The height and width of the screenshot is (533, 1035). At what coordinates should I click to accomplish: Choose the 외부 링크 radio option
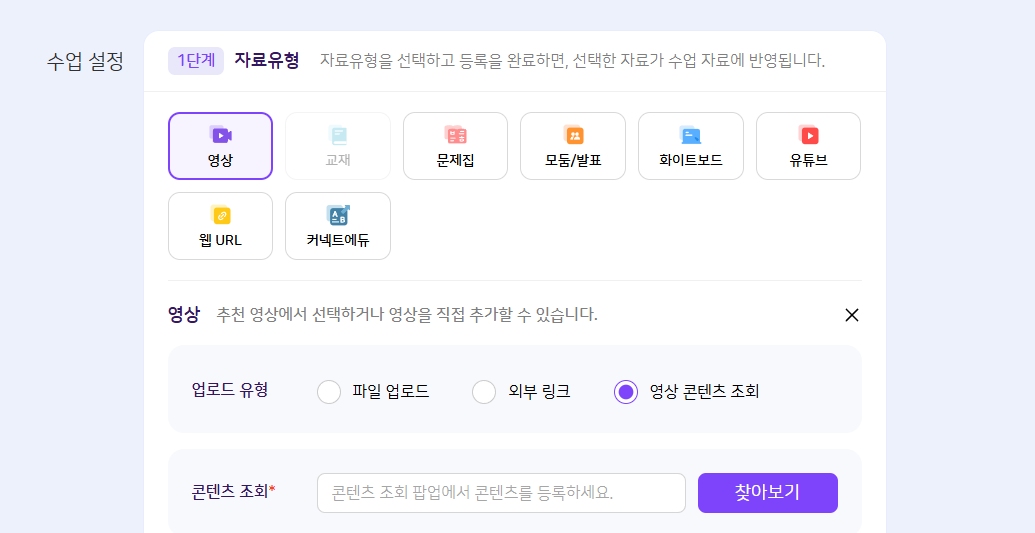484,392
